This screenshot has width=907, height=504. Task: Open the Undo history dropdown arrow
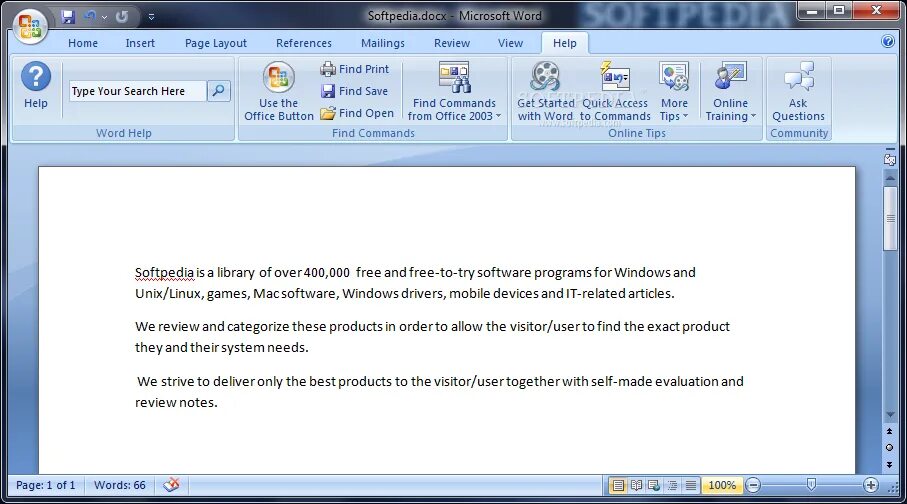coord(104,17)
